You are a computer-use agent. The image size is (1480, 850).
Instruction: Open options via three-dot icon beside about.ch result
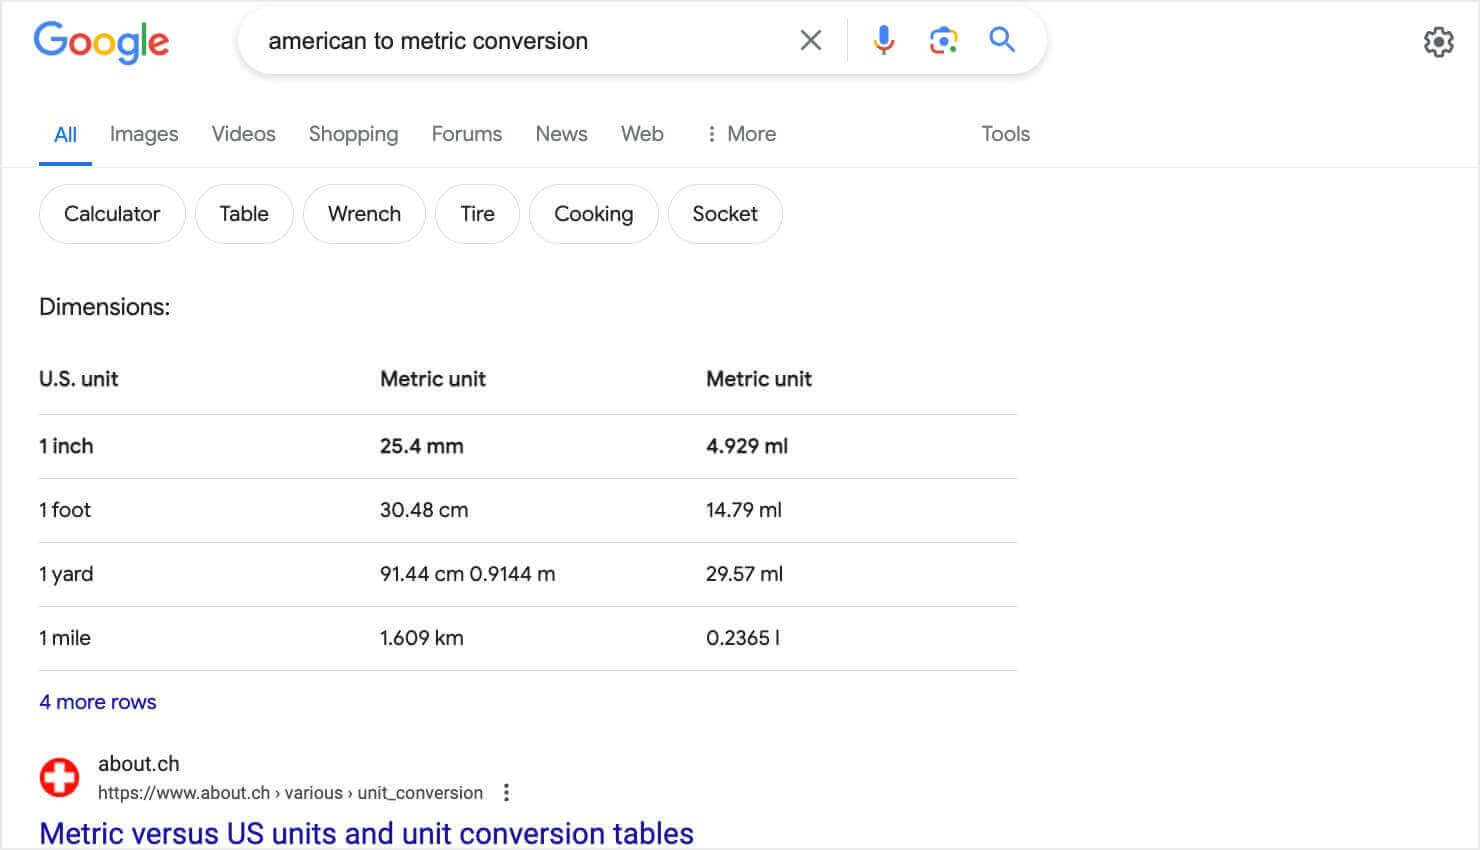tap(506, 791)
